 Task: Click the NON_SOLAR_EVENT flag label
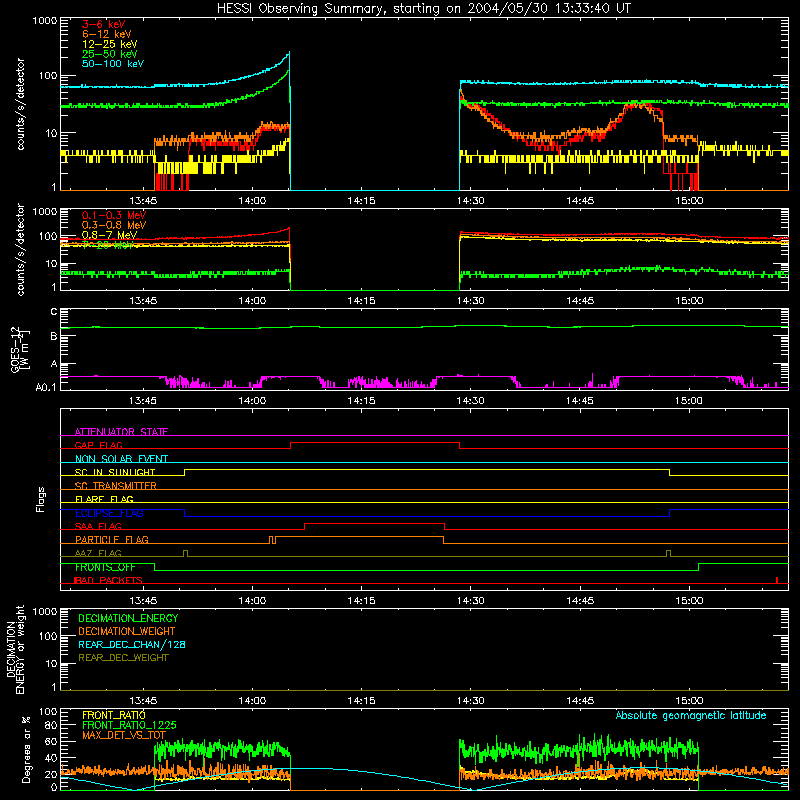click(x=121, y=459)
